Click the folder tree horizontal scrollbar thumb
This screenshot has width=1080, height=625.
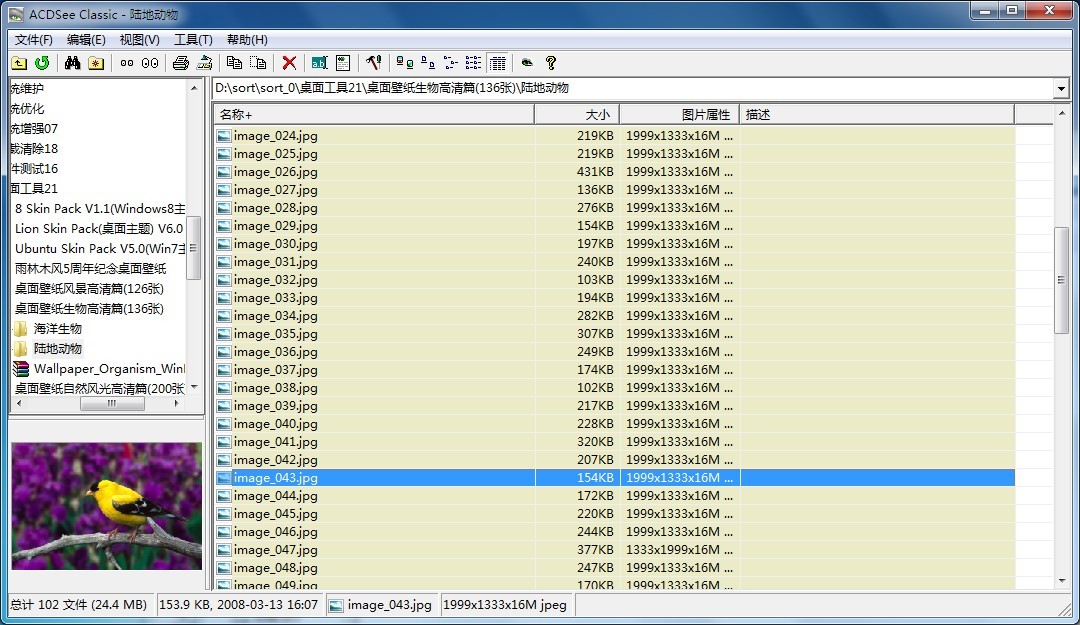click(111, 404)
